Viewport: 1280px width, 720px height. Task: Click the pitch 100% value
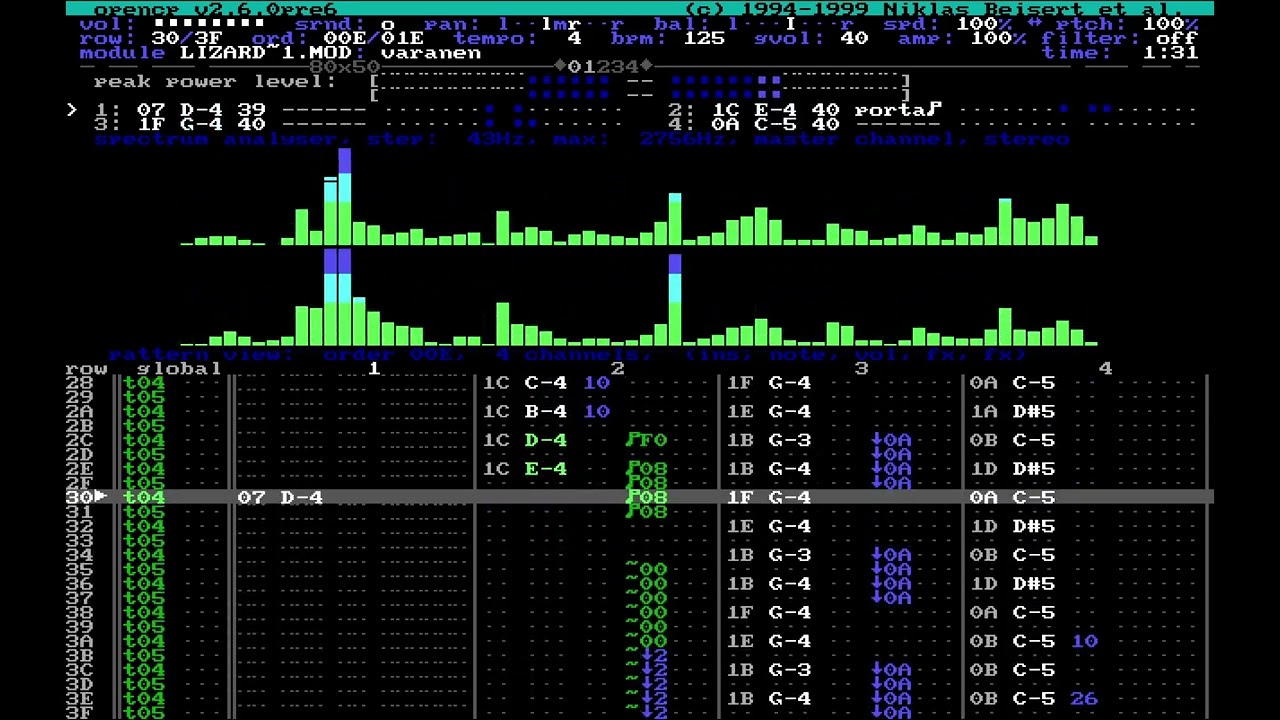click(x=1170, y=23)
